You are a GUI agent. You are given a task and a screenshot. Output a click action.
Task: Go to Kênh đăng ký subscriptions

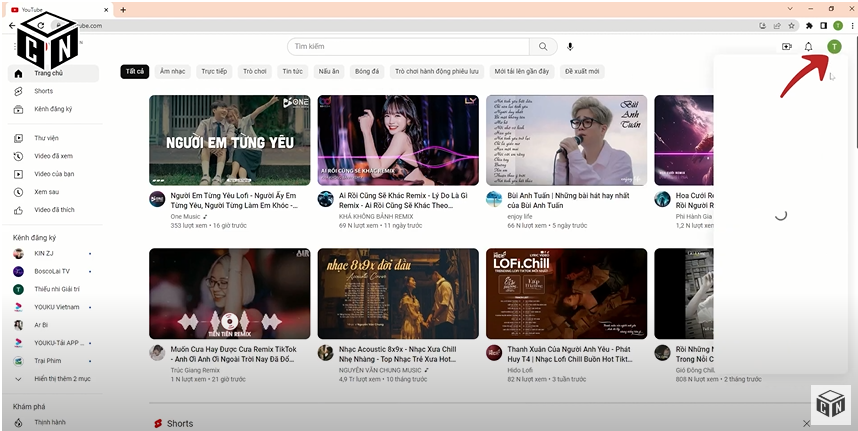tap(53, 109)
